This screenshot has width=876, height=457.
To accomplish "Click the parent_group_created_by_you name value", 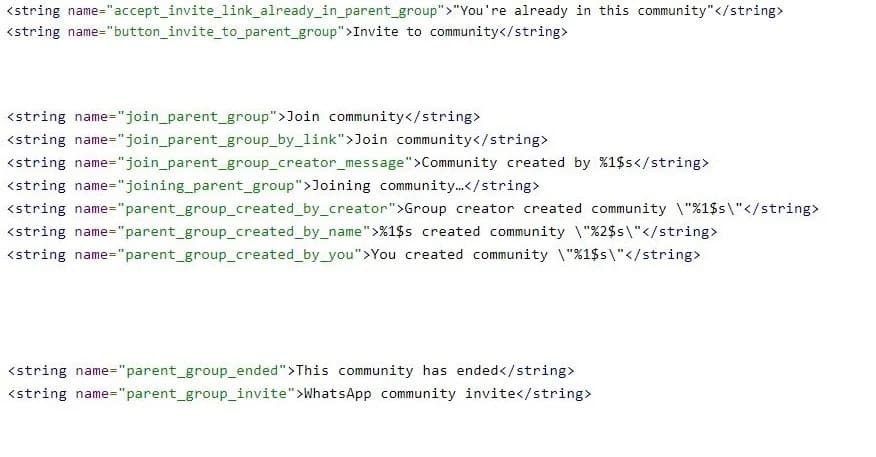I will click(x=240, y=255).
